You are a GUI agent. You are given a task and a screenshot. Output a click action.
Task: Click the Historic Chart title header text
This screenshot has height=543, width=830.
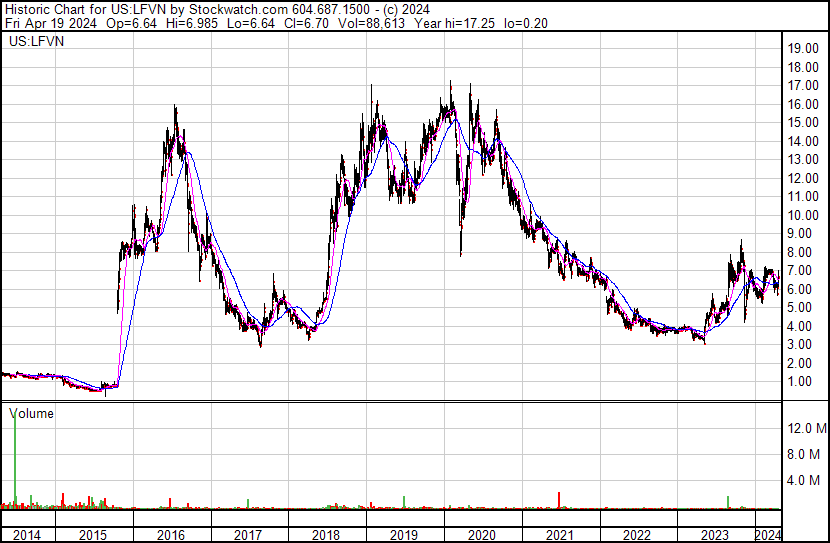pyautogui.click(x=217, y=9)
